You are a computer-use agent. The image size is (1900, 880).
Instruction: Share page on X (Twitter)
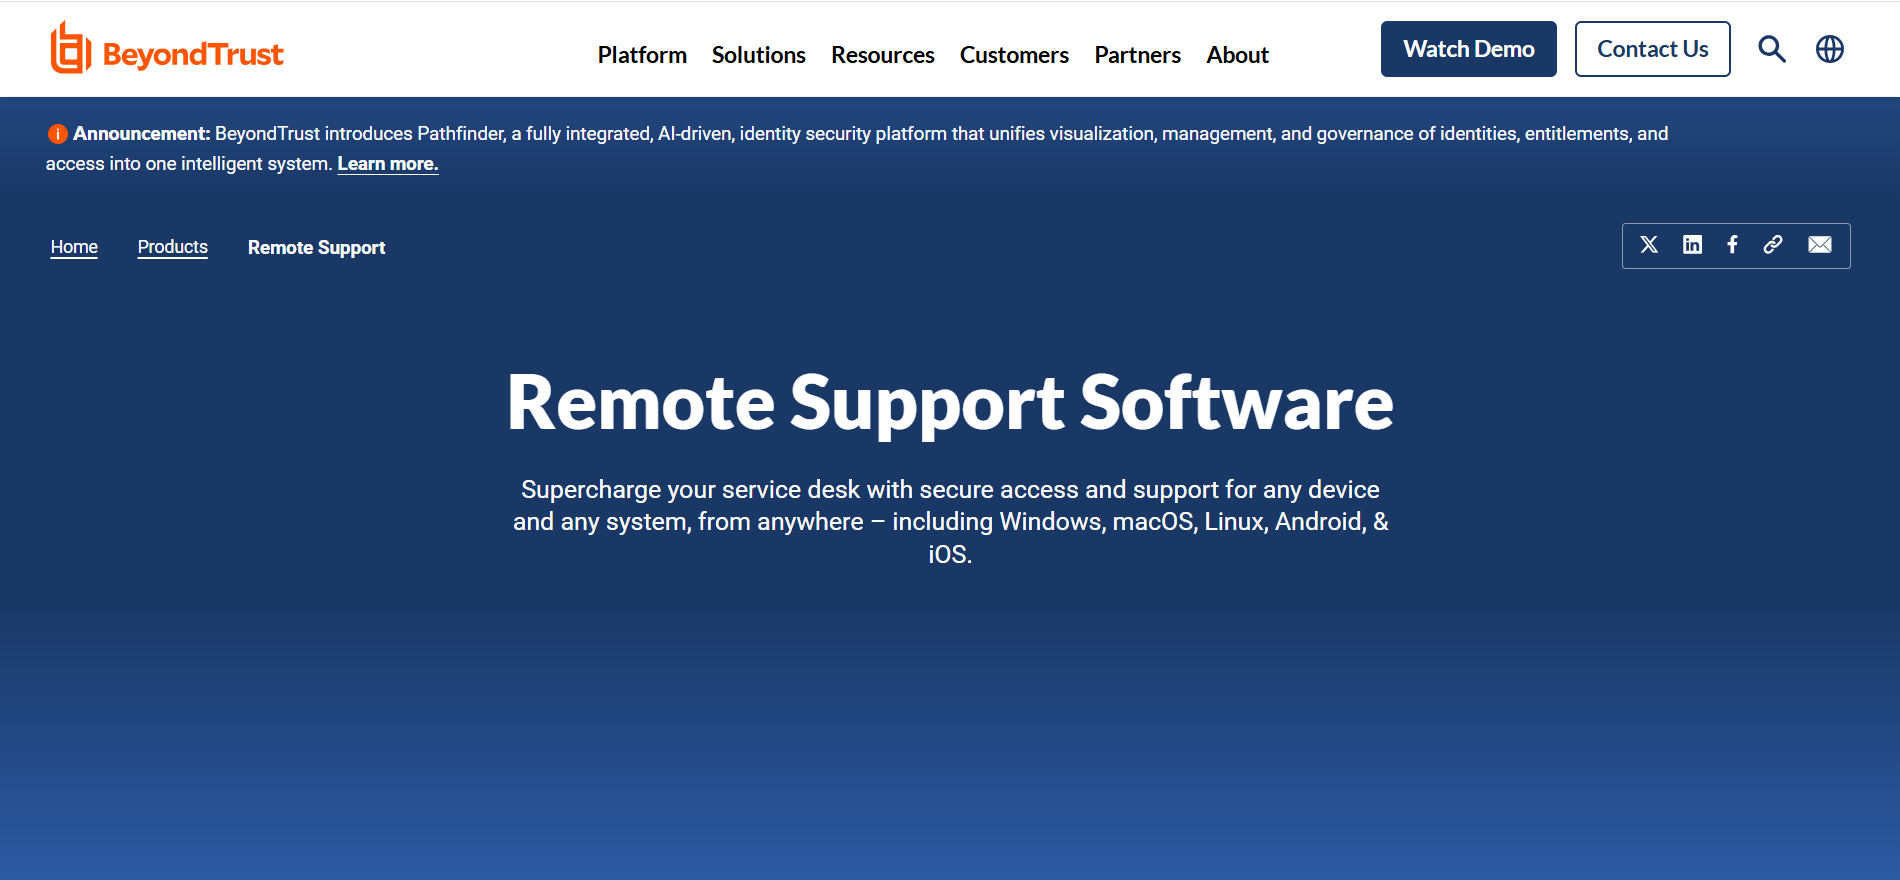(1649, 245)
